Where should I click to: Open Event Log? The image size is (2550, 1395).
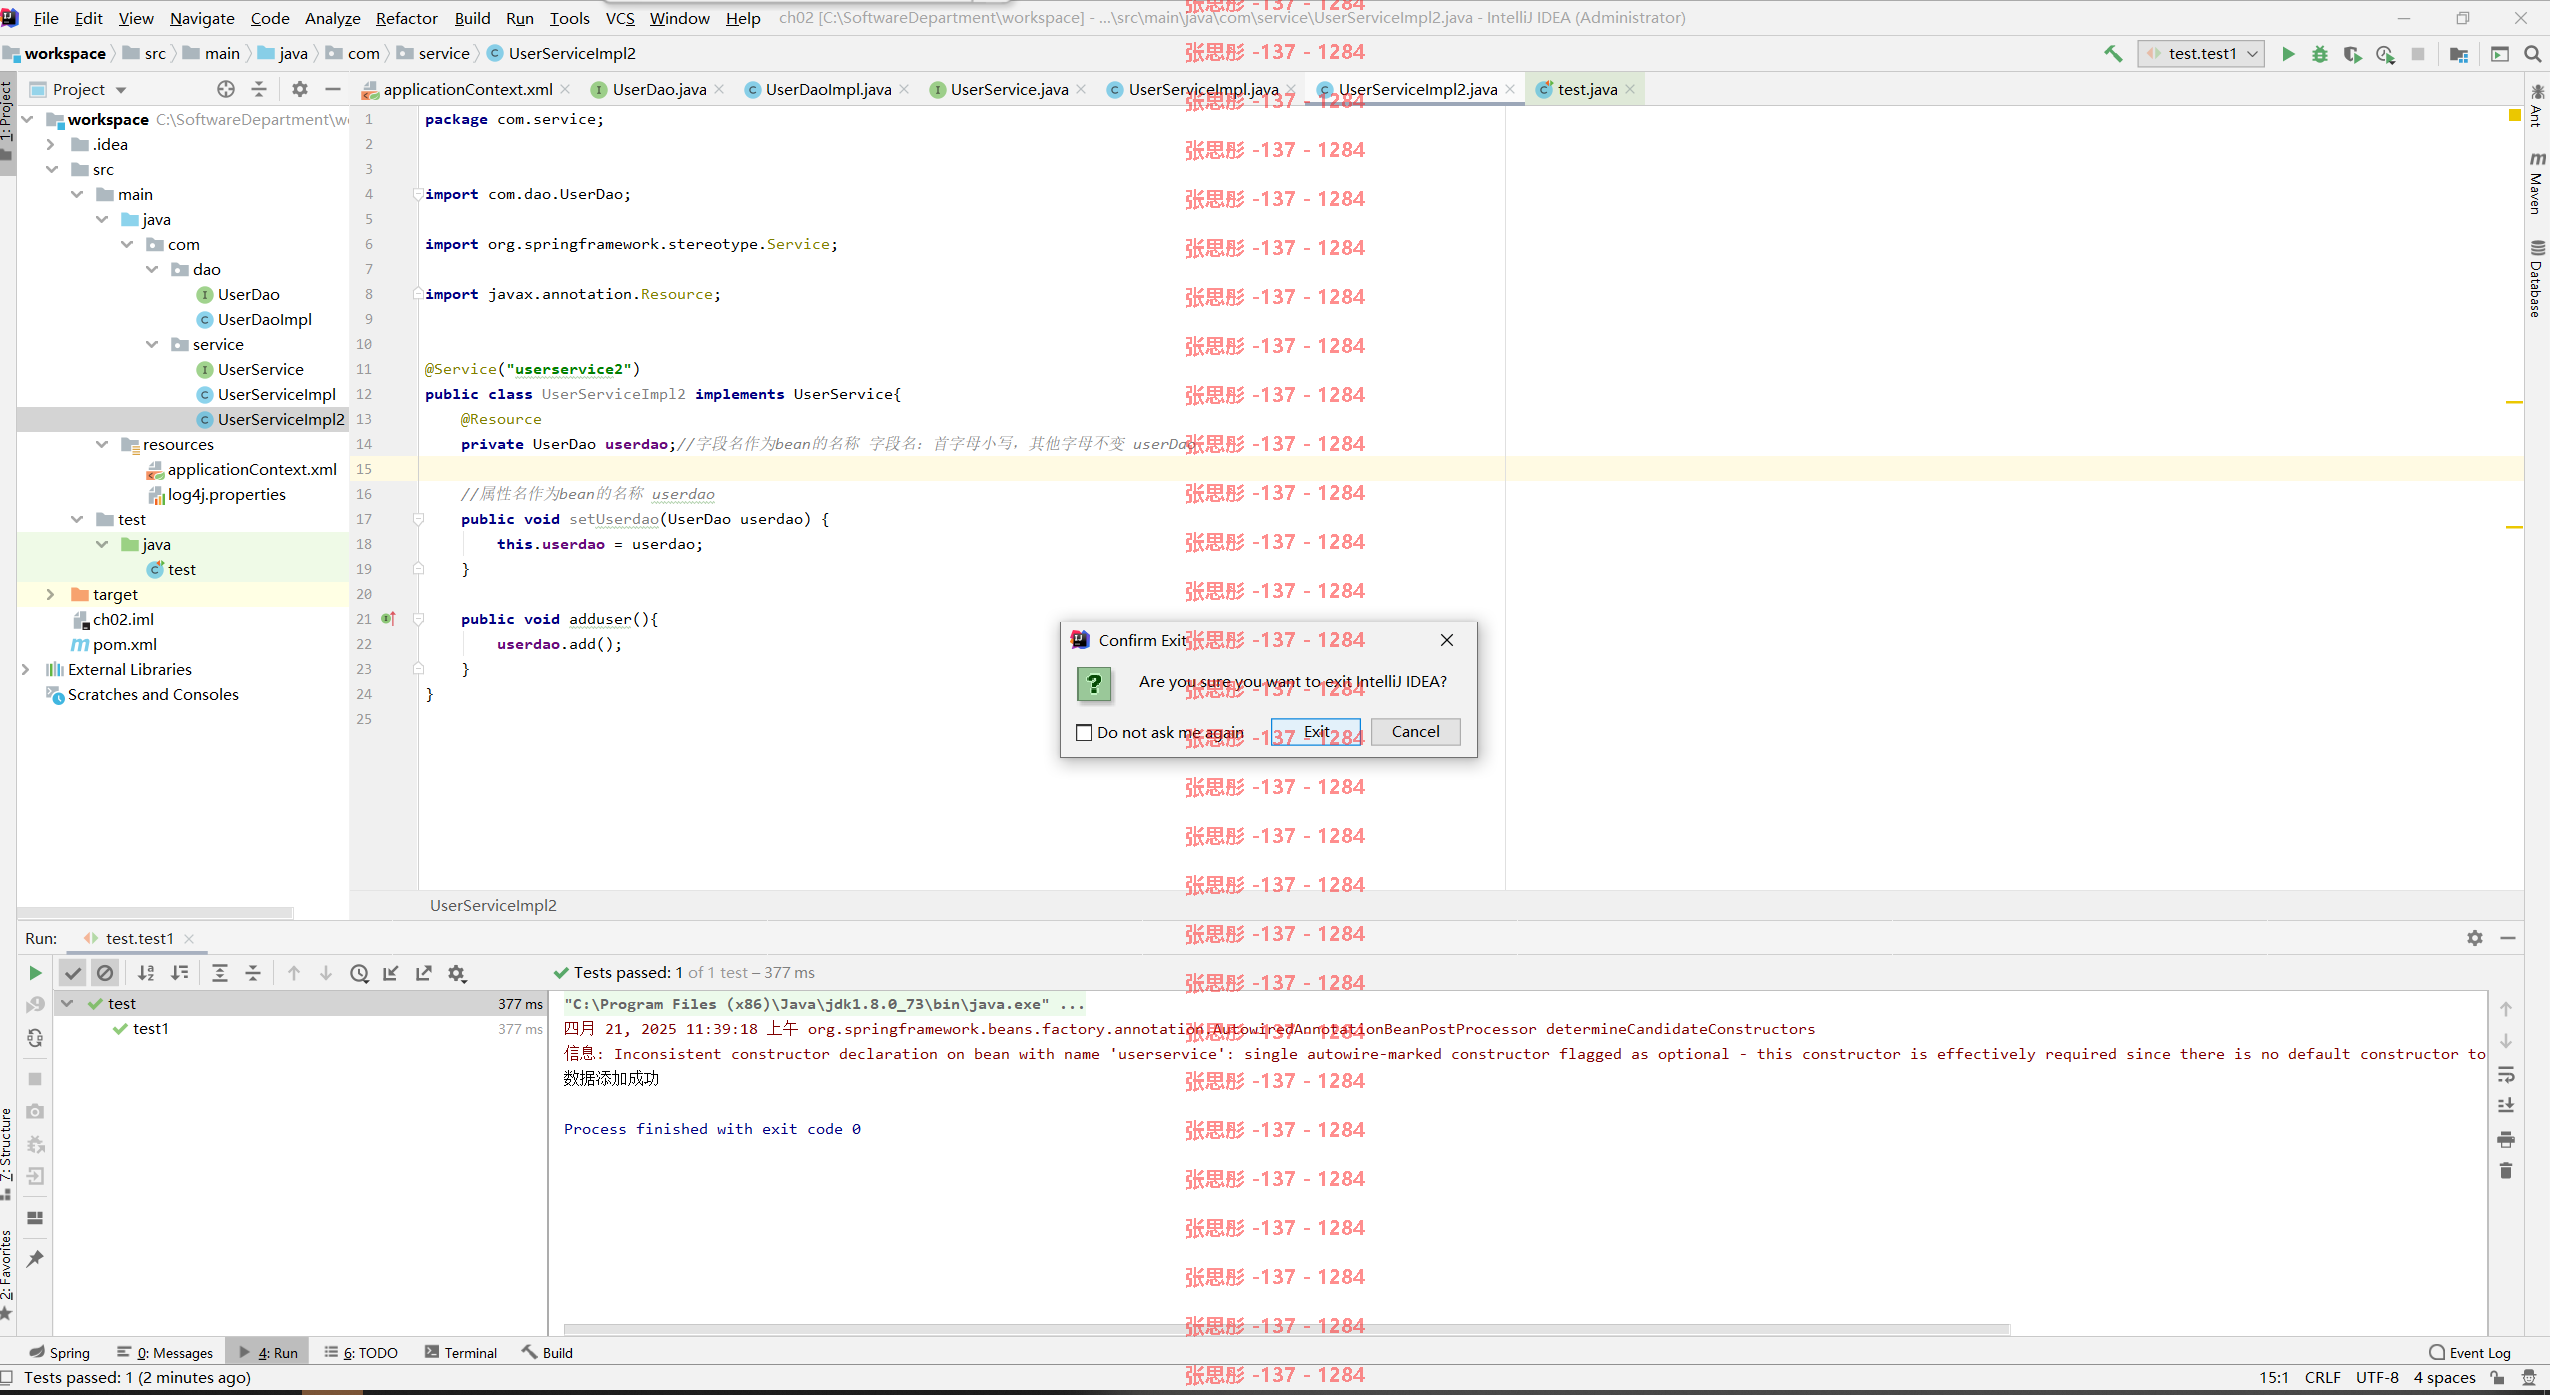click(2470, 1353)
